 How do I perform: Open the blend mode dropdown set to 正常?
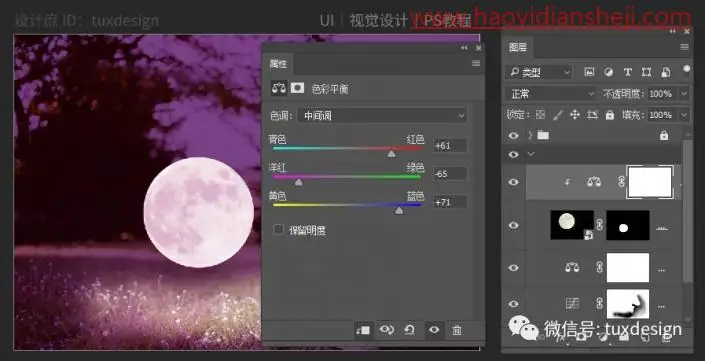pyautogui.click(x=551, y=94)
